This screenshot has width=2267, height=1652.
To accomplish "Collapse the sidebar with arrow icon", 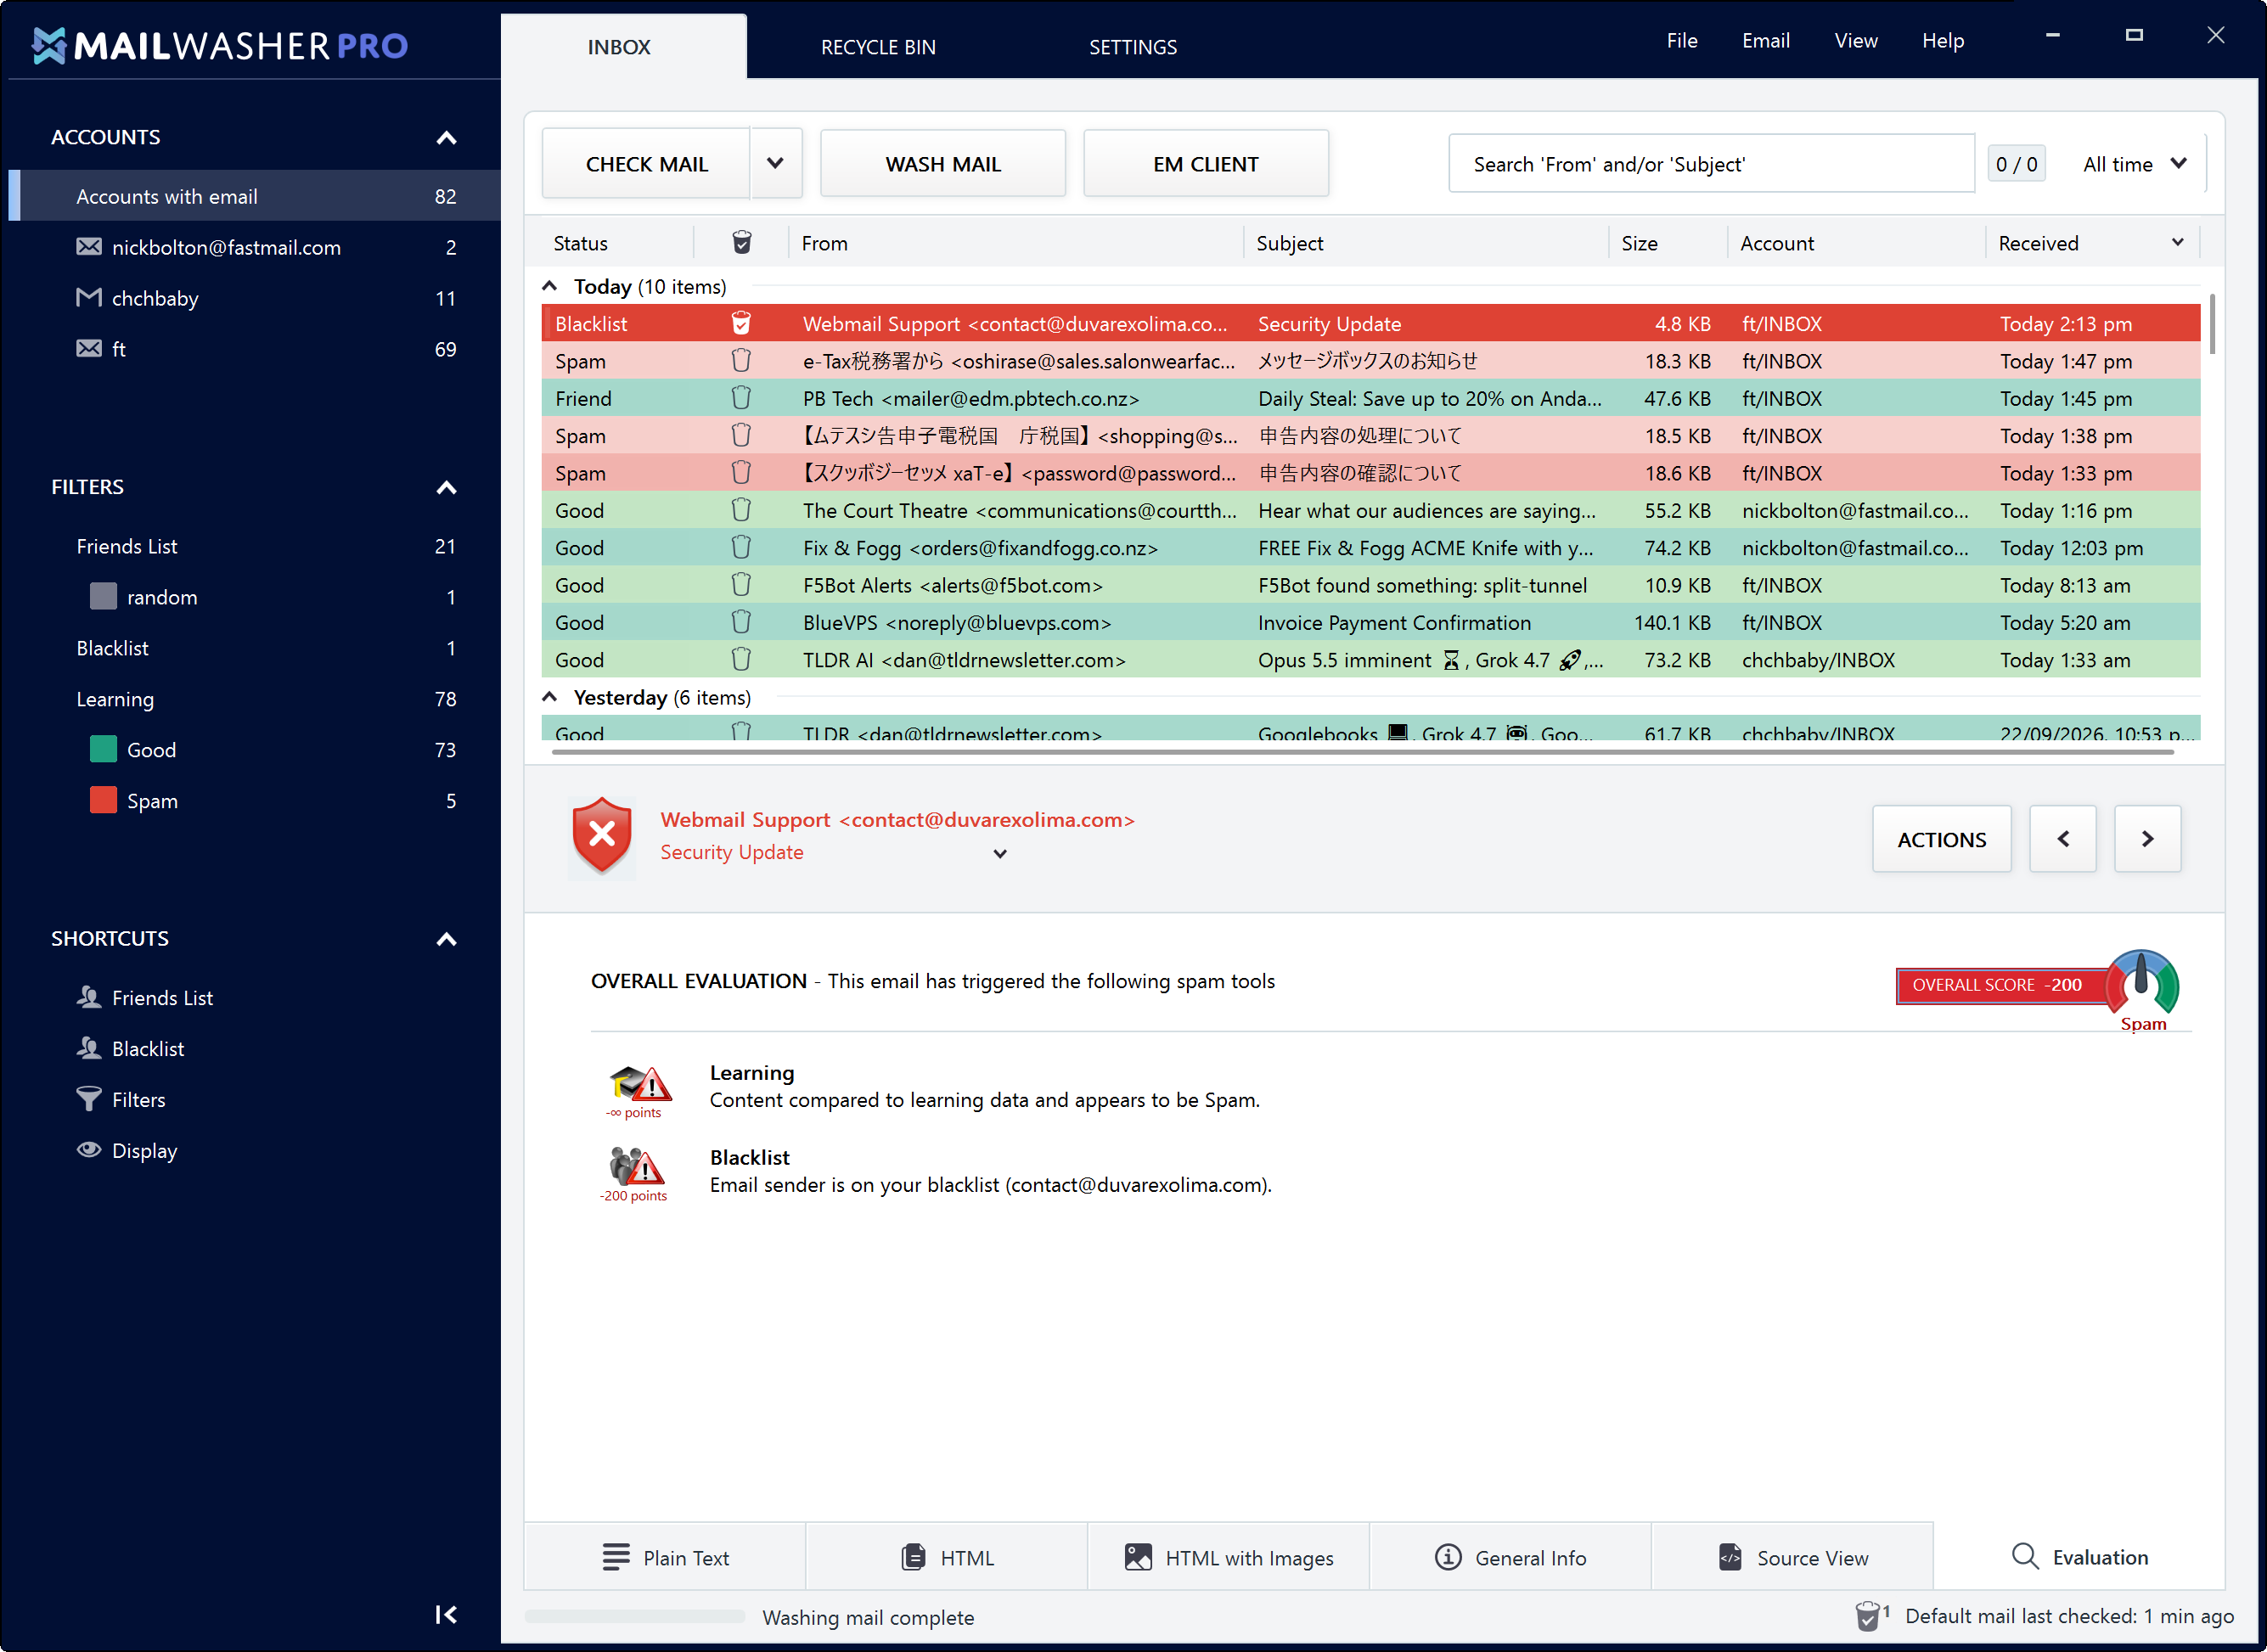I will pos(446,1614).
